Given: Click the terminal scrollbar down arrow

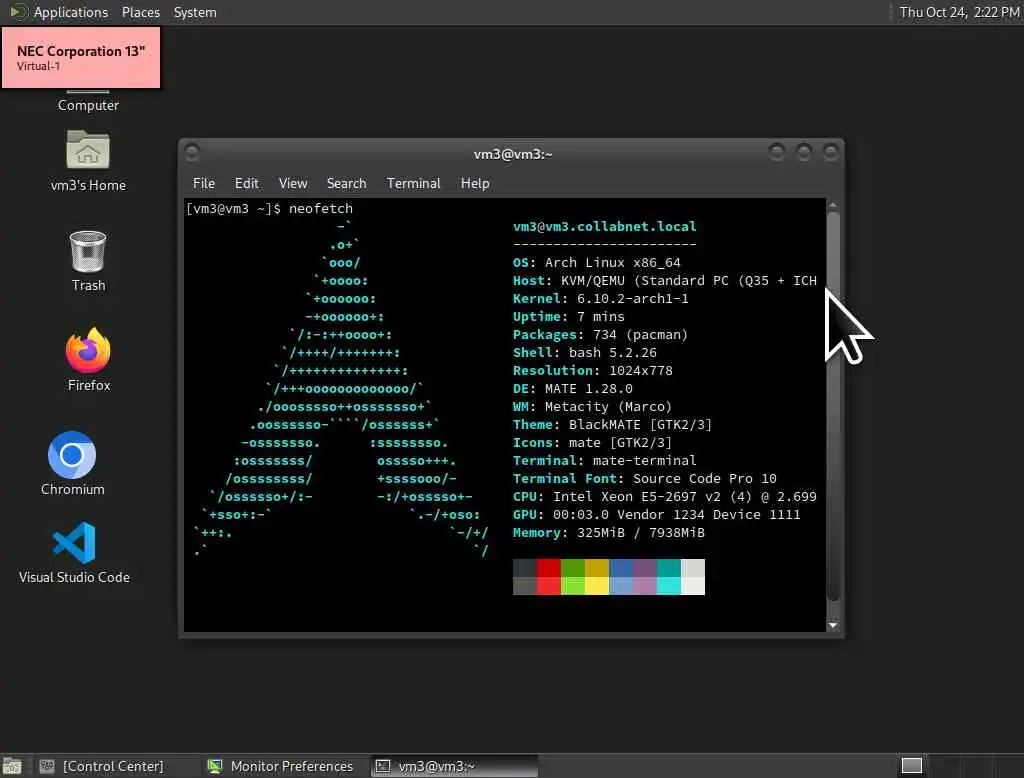Looking at the screenshot, I should click(x=833, y=625).
